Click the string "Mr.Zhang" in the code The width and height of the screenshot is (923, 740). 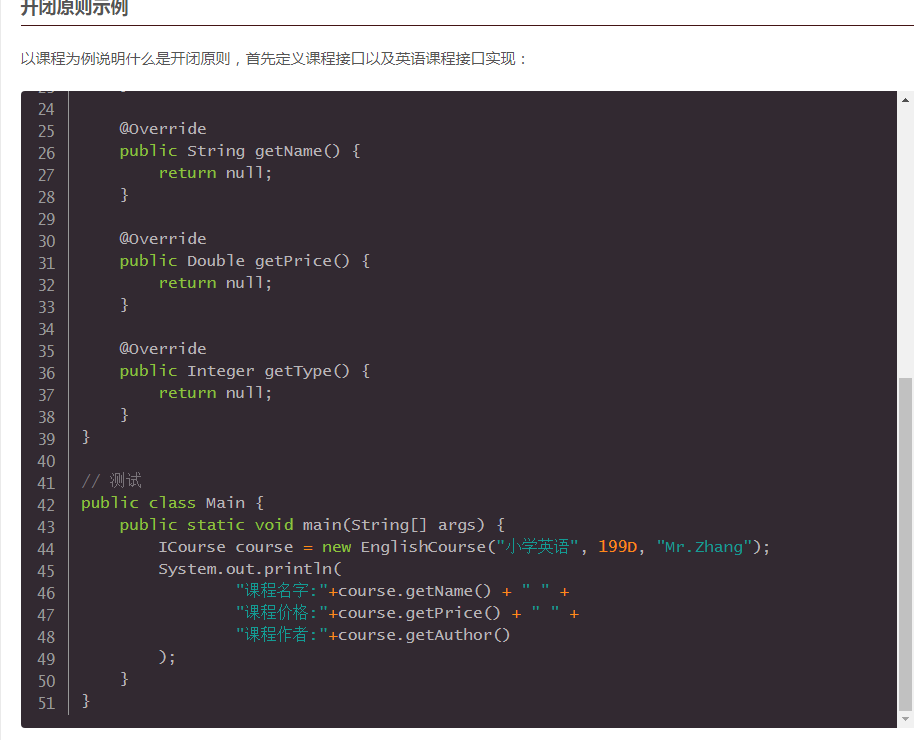(x=704, y=547)
